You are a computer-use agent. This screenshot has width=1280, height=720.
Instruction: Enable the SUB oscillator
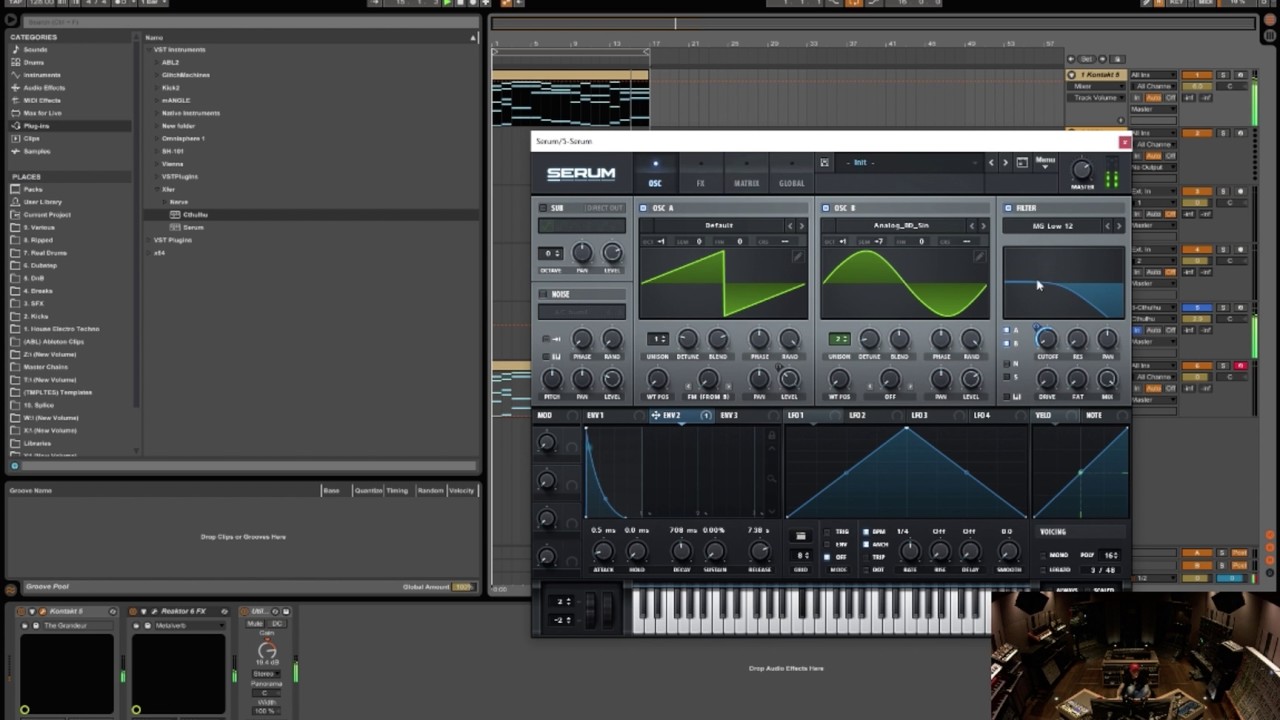(x=543, y=208)
